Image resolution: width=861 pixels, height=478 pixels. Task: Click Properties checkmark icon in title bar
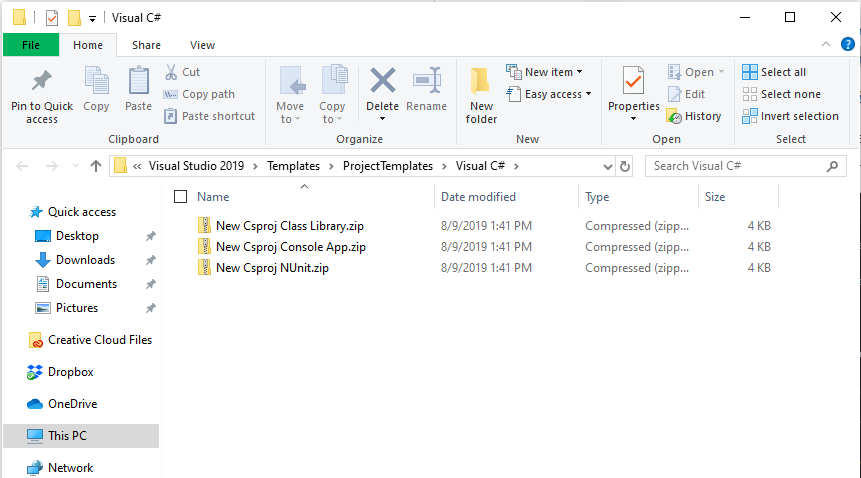[52, 18]
